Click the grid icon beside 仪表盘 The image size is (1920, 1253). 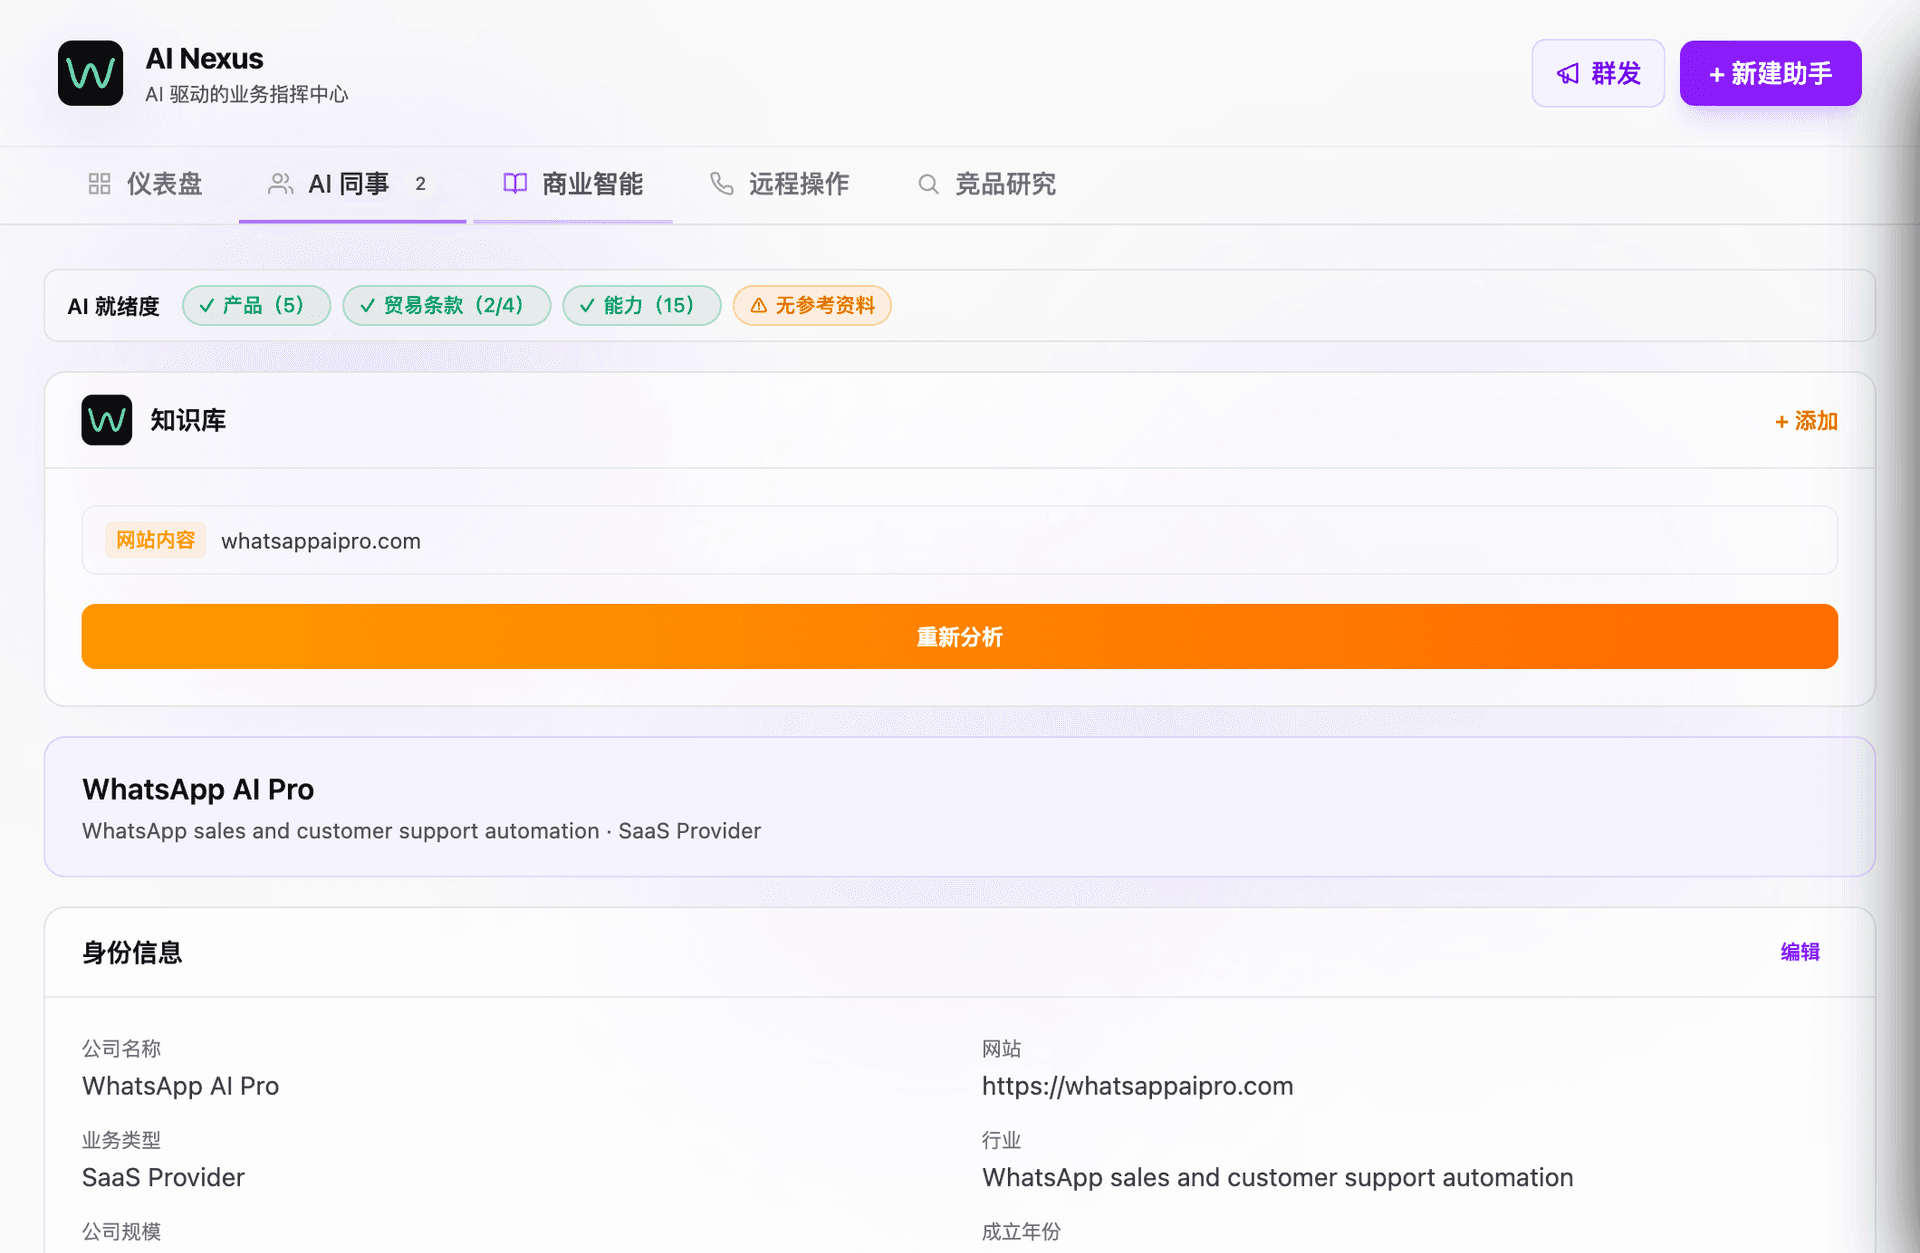pyautogui.click(x=99, y=184)
